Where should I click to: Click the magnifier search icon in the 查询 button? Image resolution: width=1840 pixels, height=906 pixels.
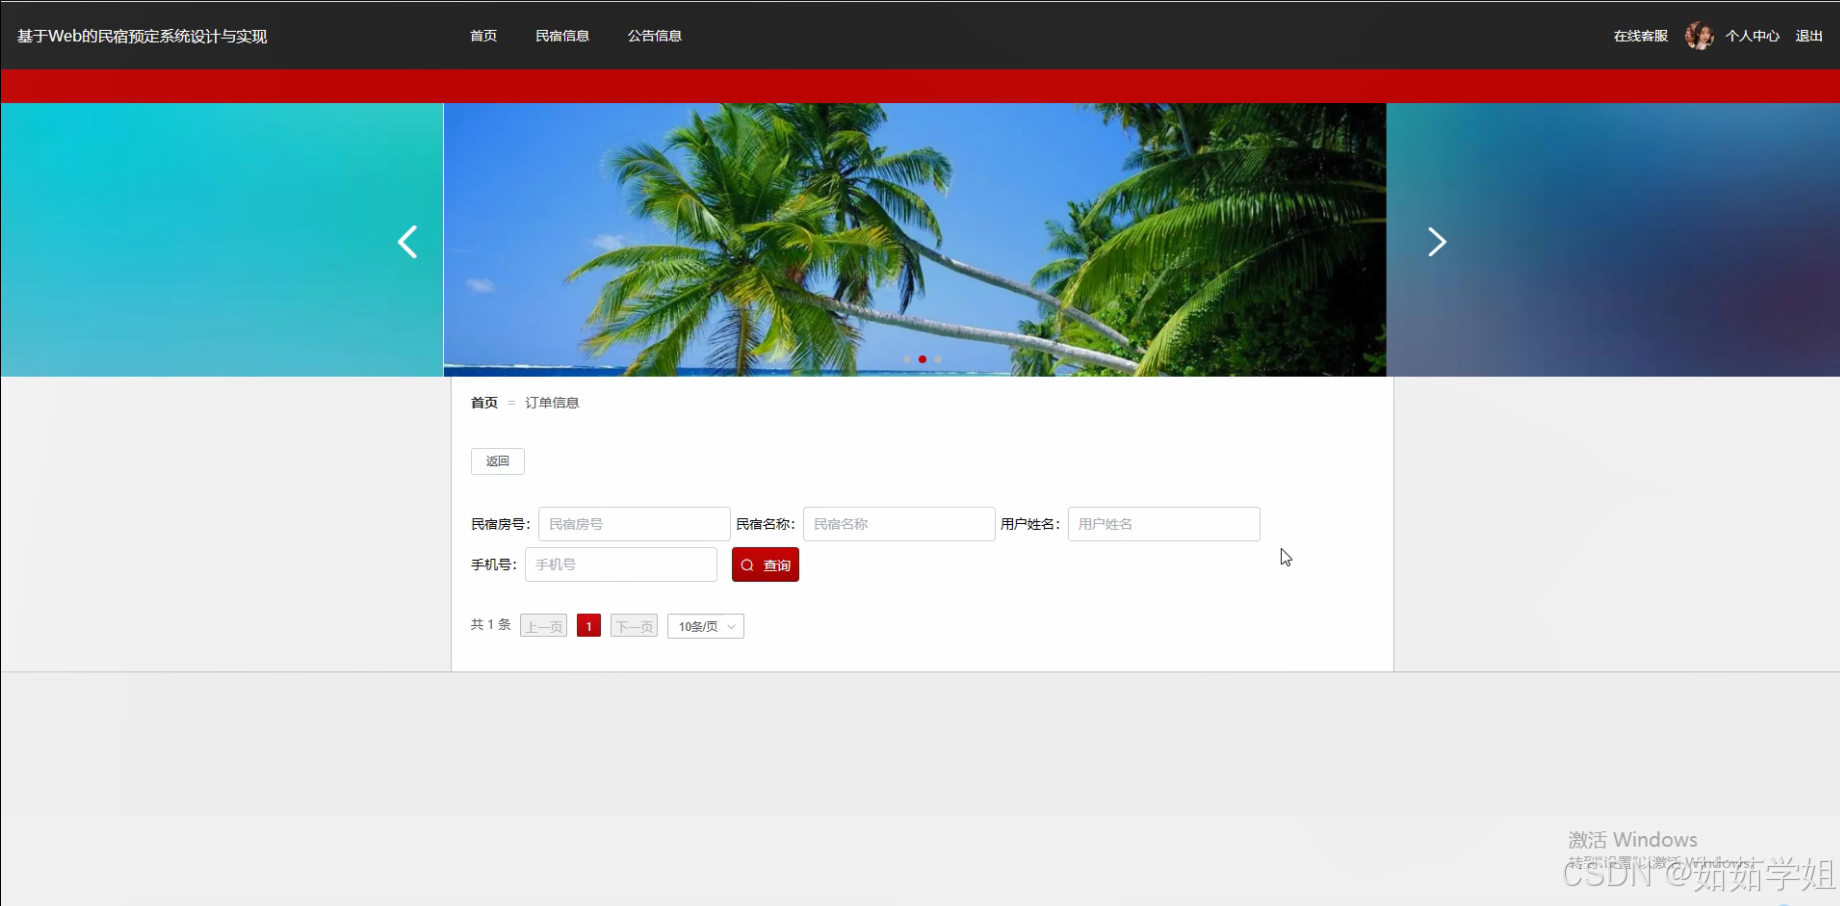tap(747, 565)
